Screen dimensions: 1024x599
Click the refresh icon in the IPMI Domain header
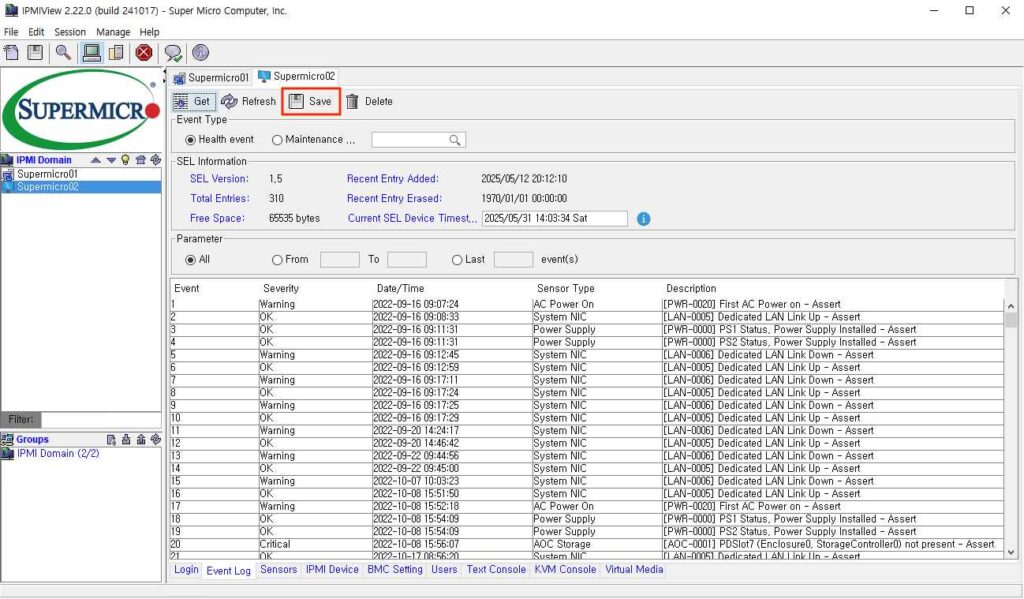[155, 160]
